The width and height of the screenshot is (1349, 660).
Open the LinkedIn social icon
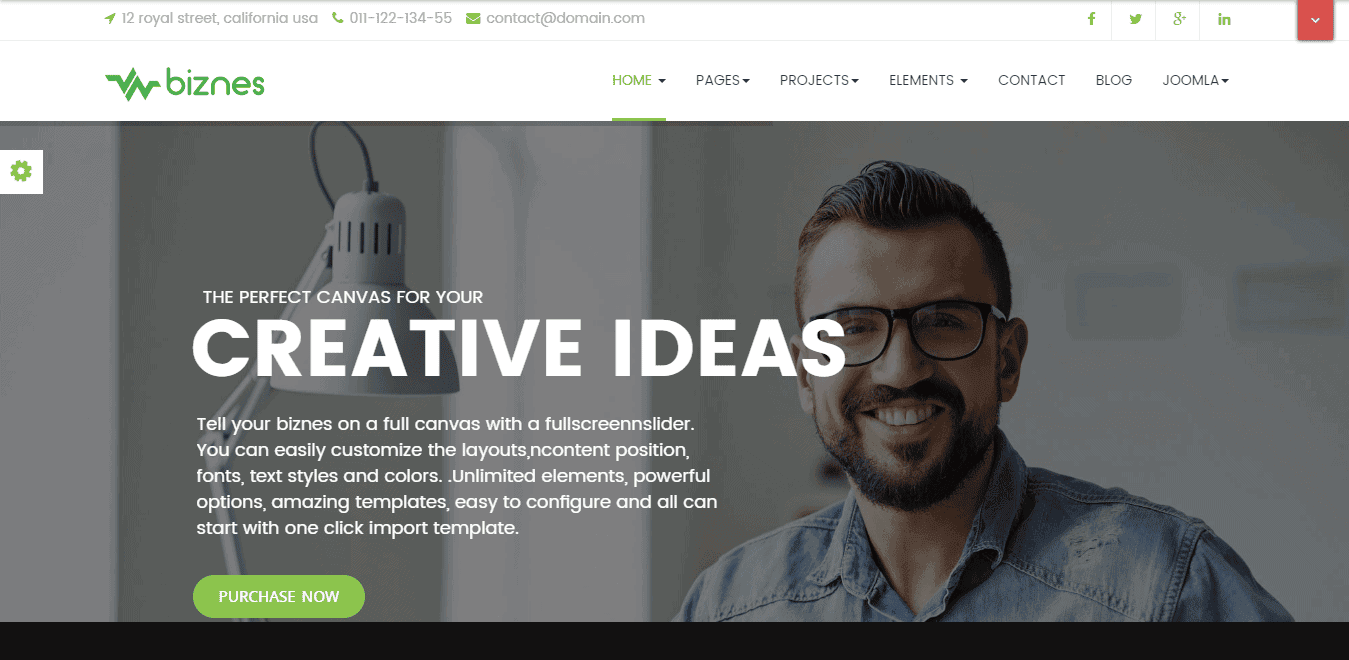pyautogui.click(x=1224, y=19)
